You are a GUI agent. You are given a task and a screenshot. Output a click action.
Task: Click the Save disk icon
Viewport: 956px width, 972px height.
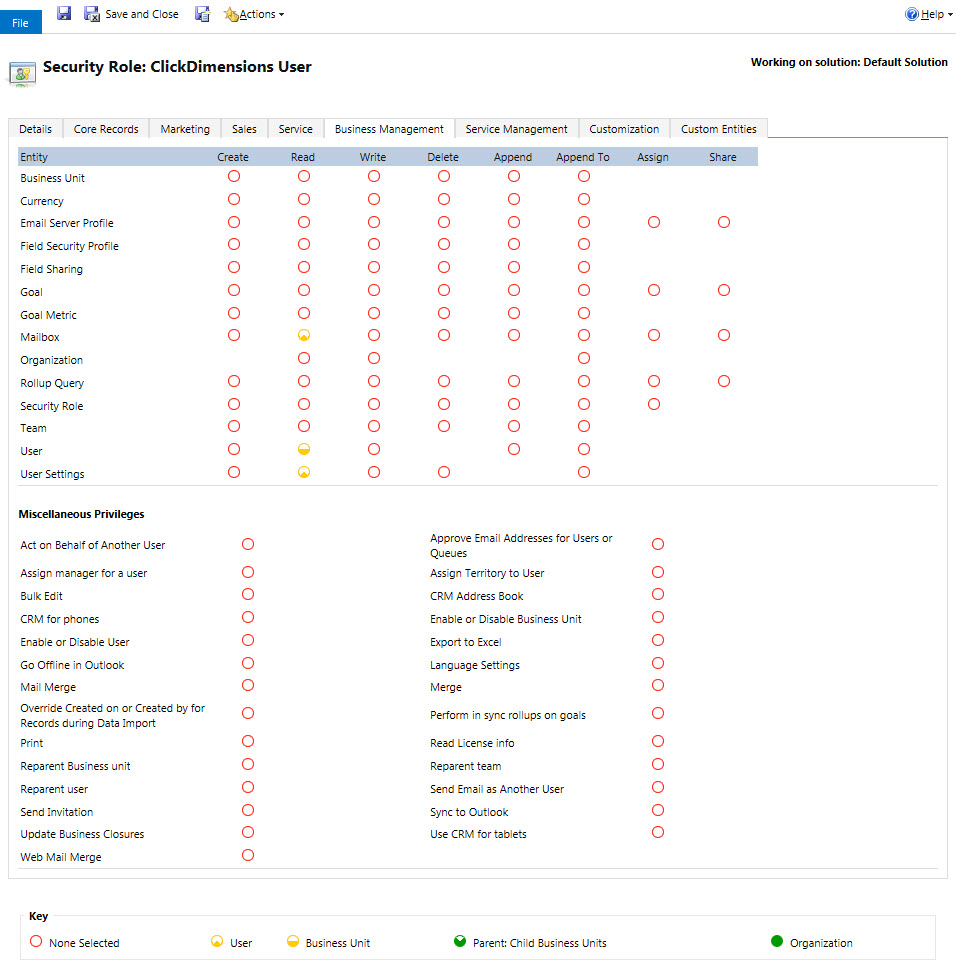click(64, 14)
